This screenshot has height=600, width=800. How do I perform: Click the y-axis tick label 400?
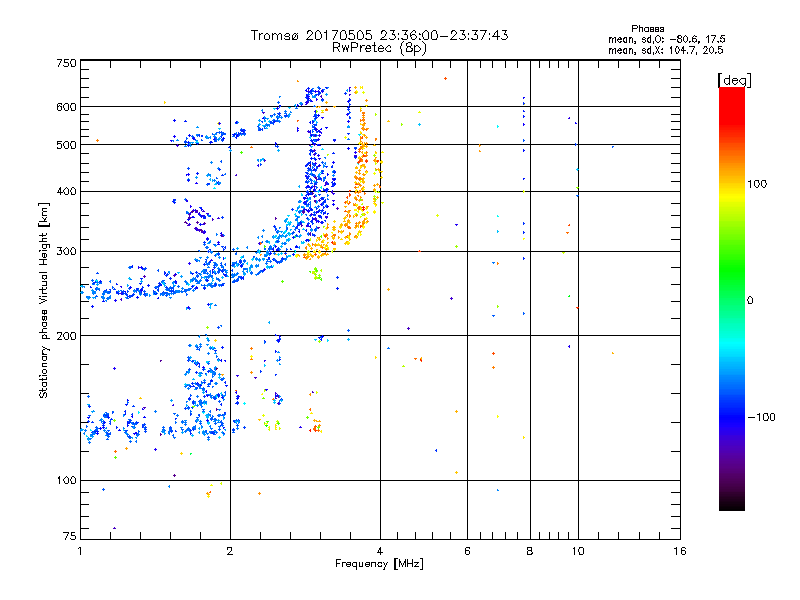click(x=66, y=191)
